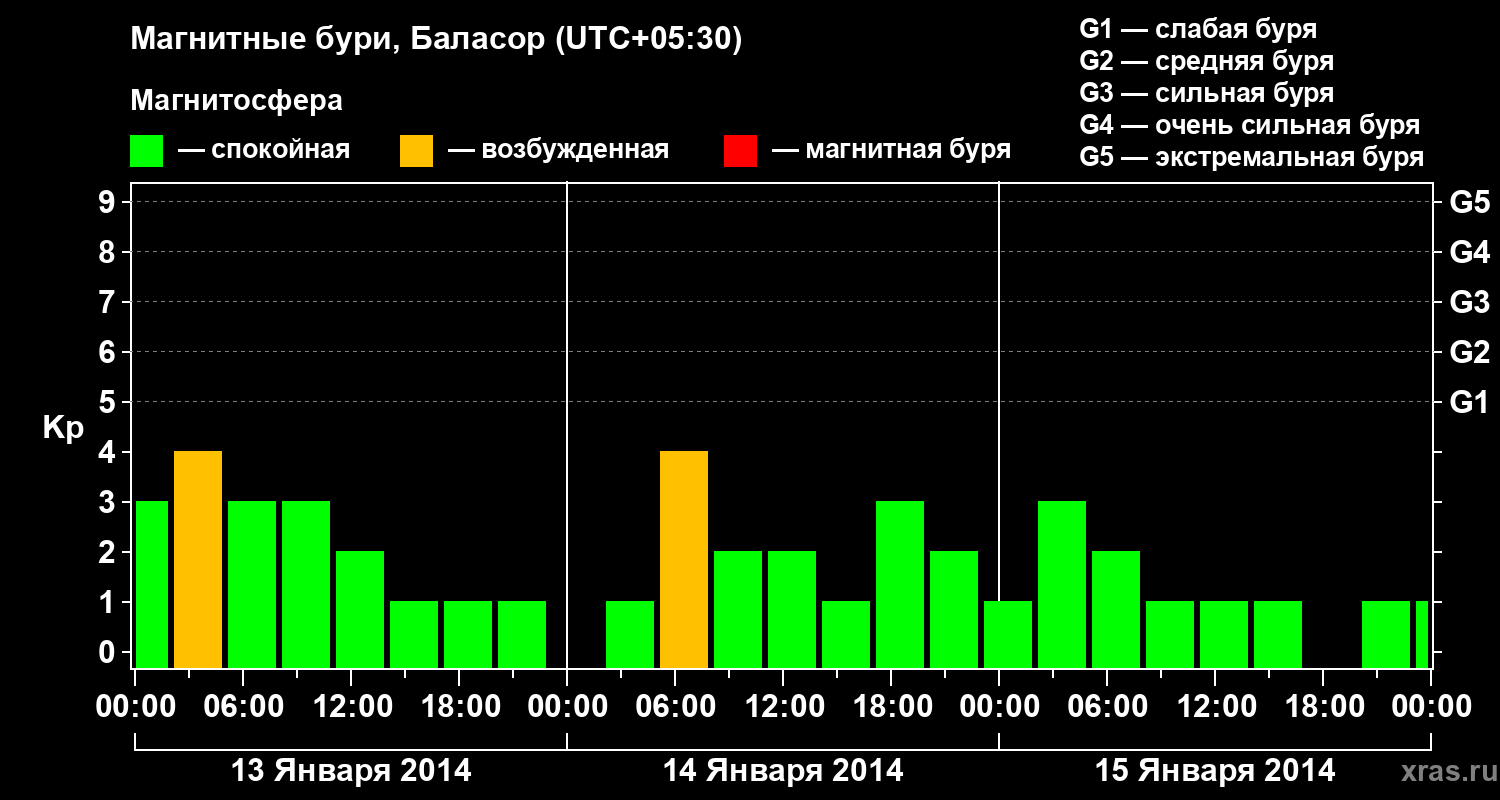Click the G4 label on right axis
This screenshot has height=800, width=1500.
pos(1469,252)
